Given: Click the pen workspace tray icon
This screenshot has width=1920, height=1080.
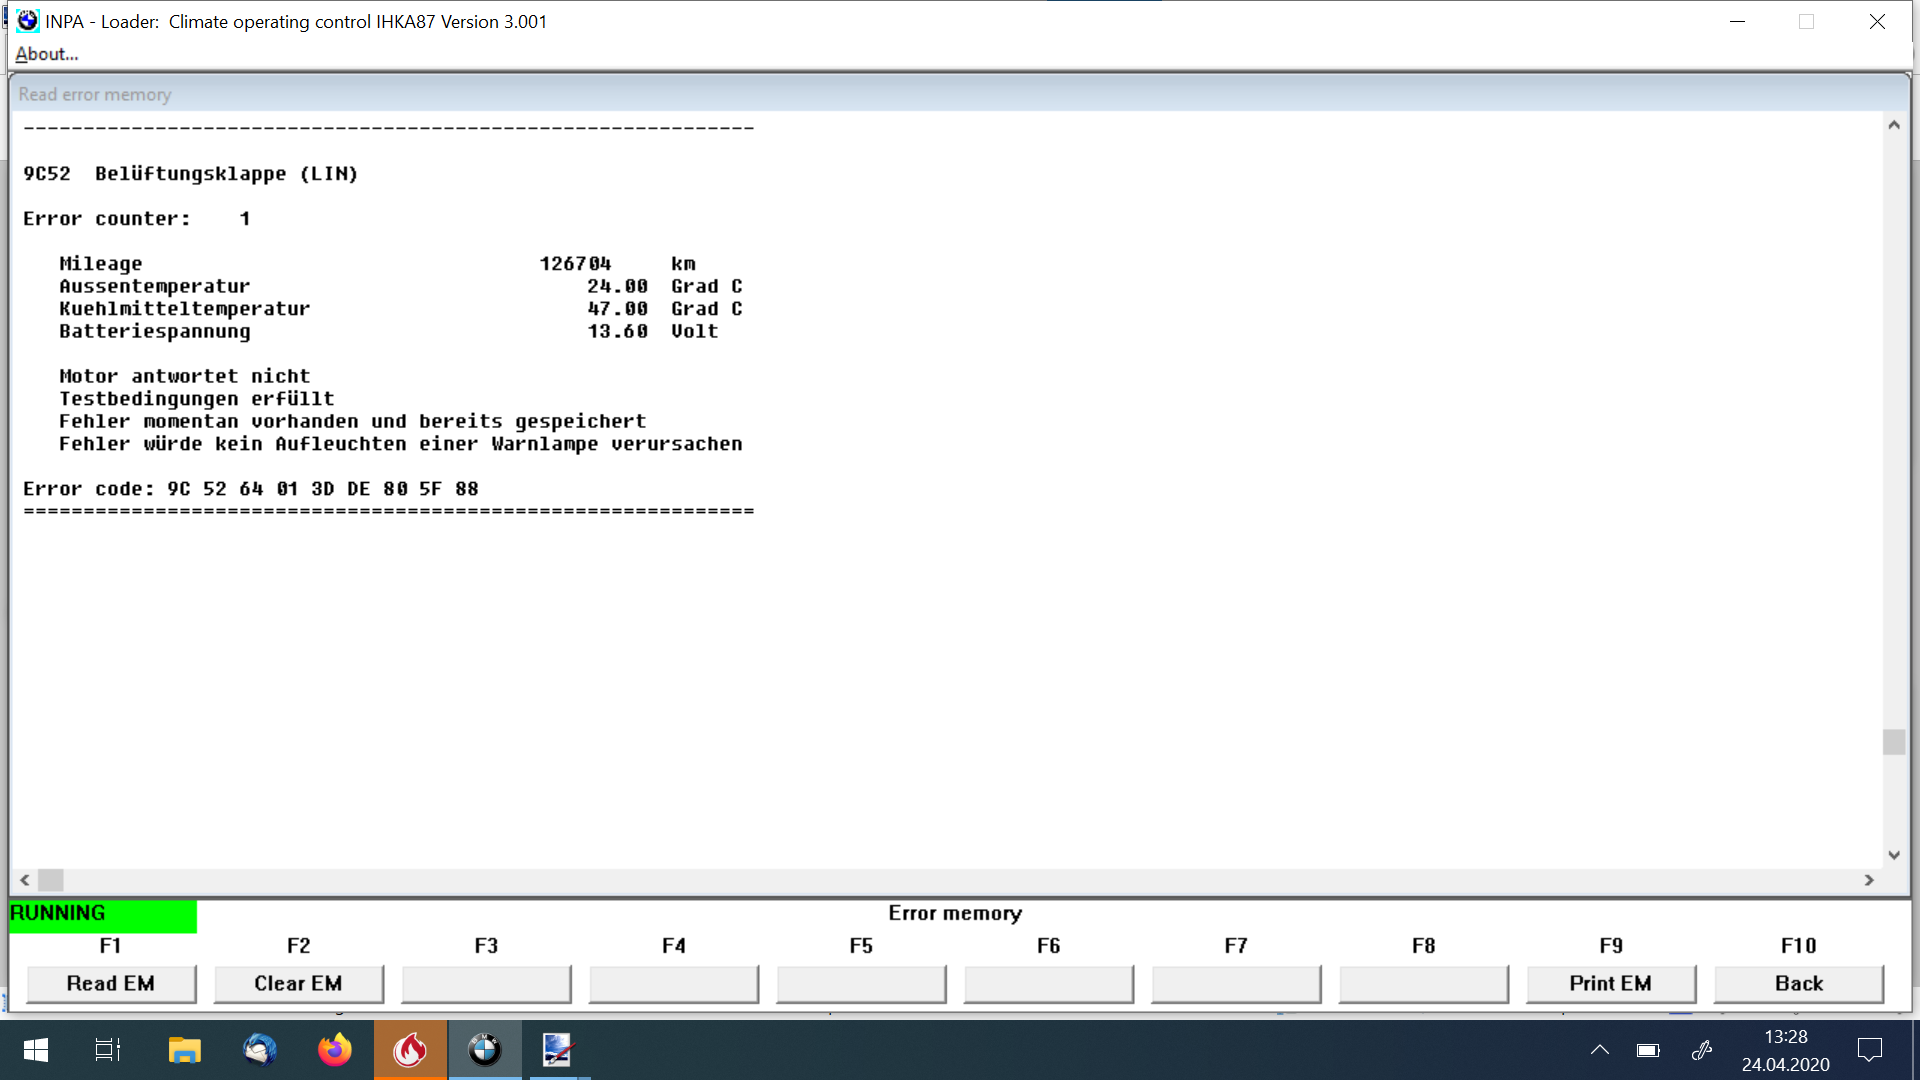Looking at the screenshot, I should point(1701,1050).
